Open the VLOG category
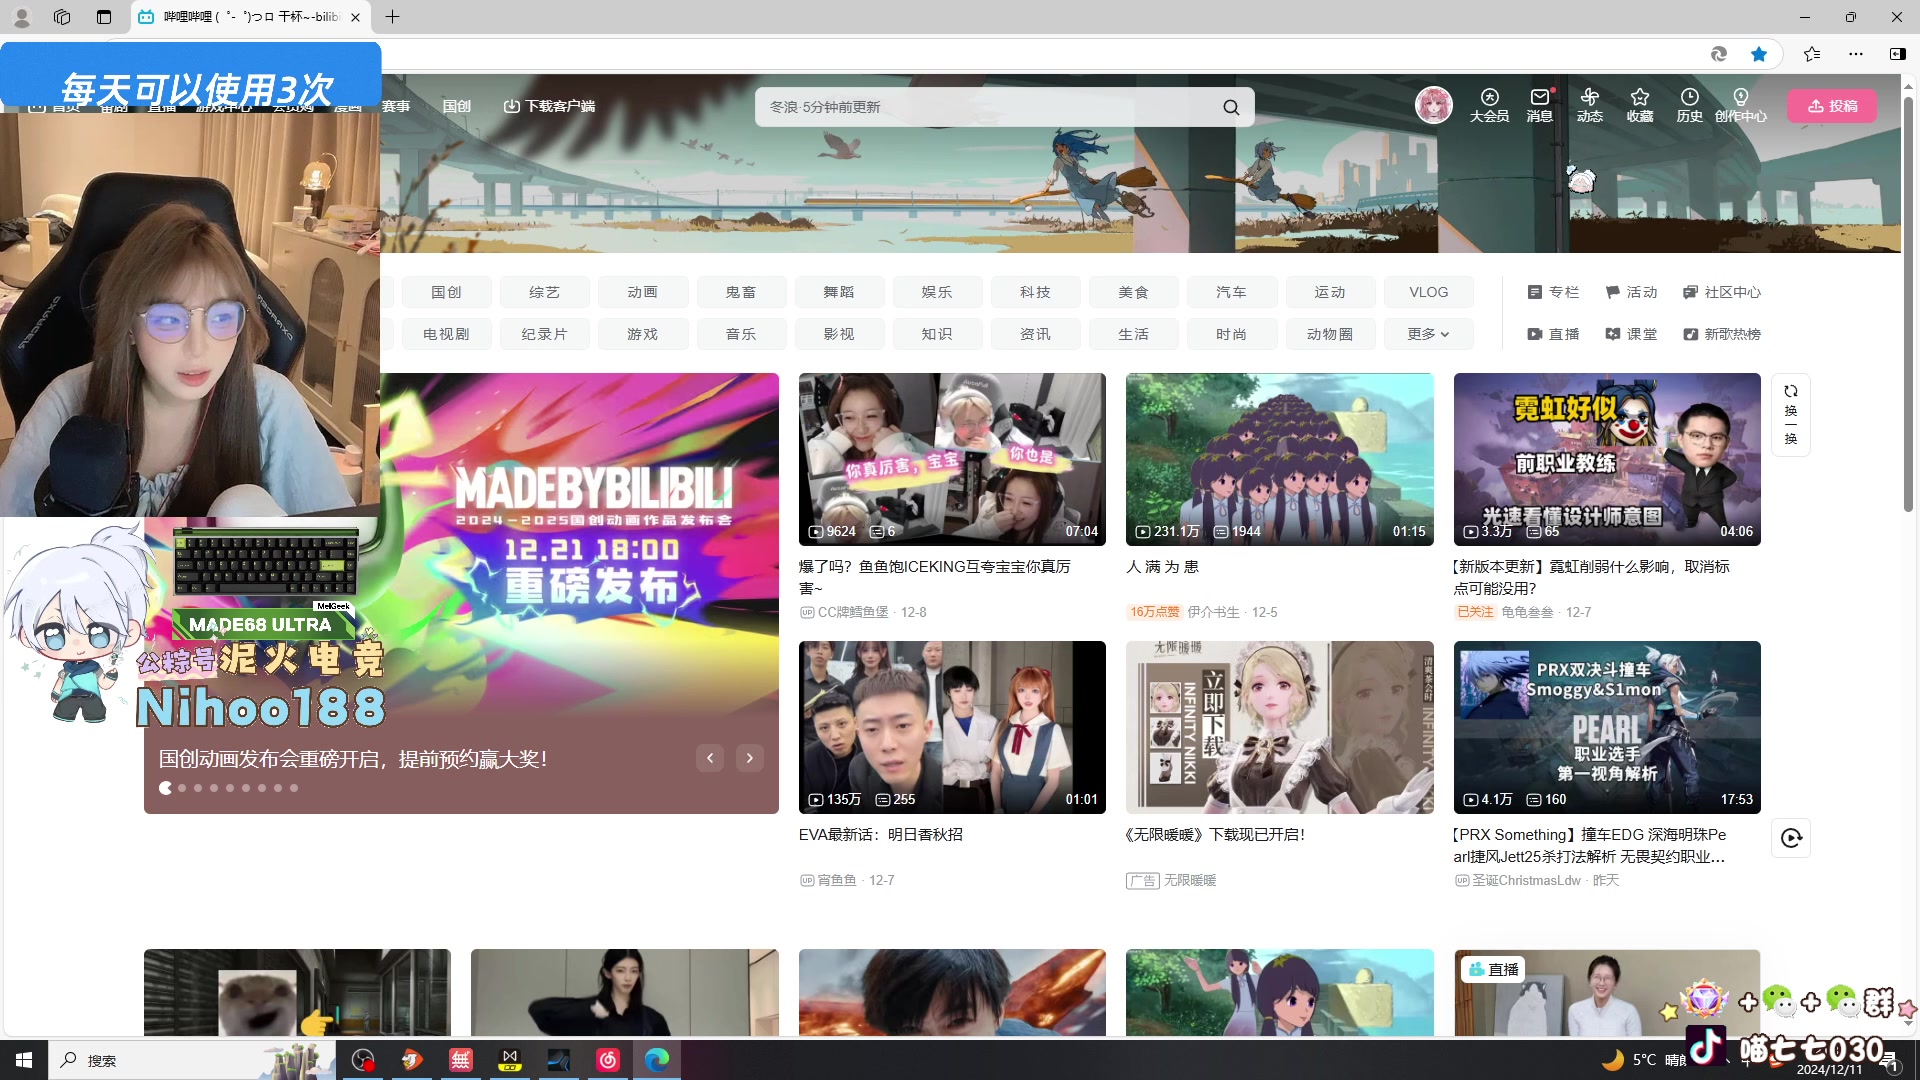1920x1080 pixels. (1429, 292)
